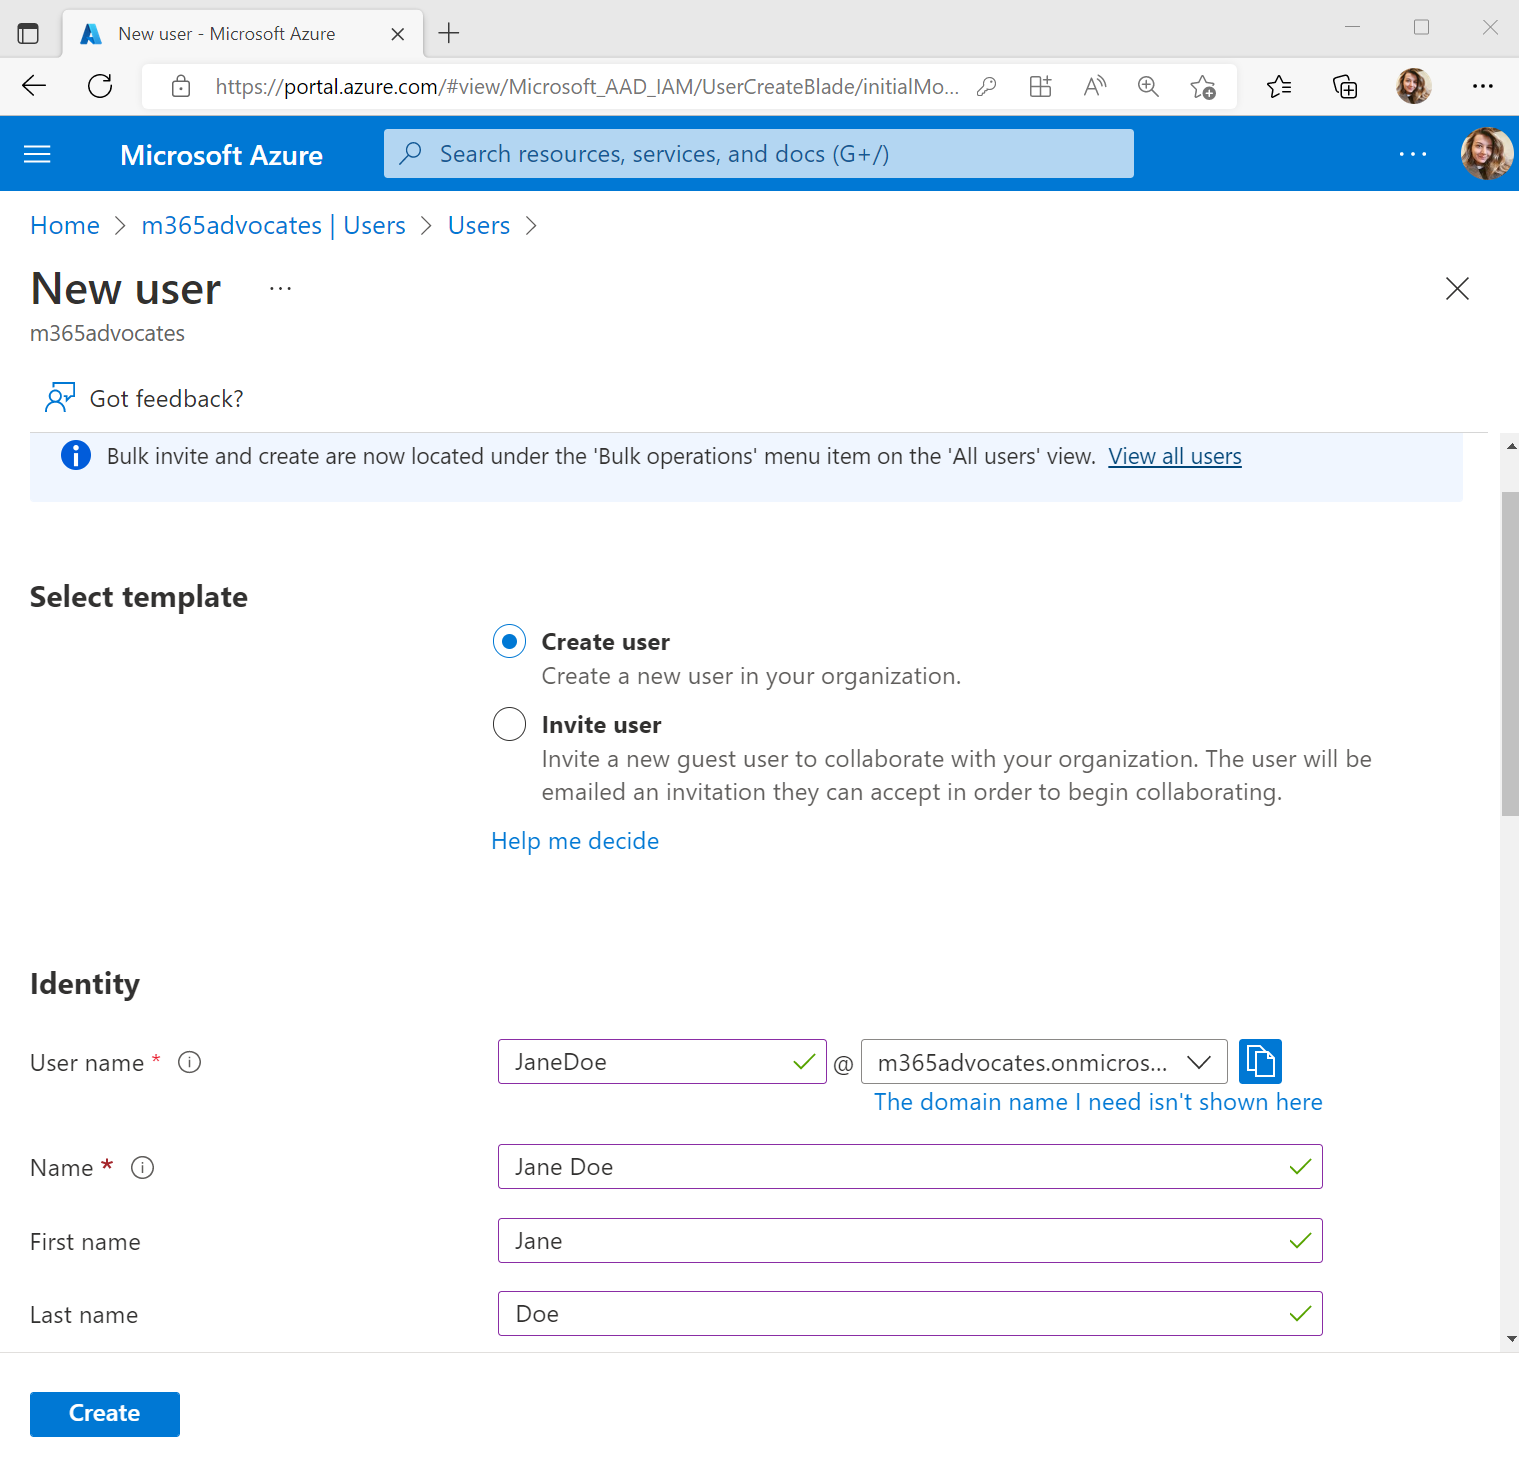Screen dimensions: 1519x1467
Task: Click the Name field Jane Doe
Action: (x=910, y=1167)
